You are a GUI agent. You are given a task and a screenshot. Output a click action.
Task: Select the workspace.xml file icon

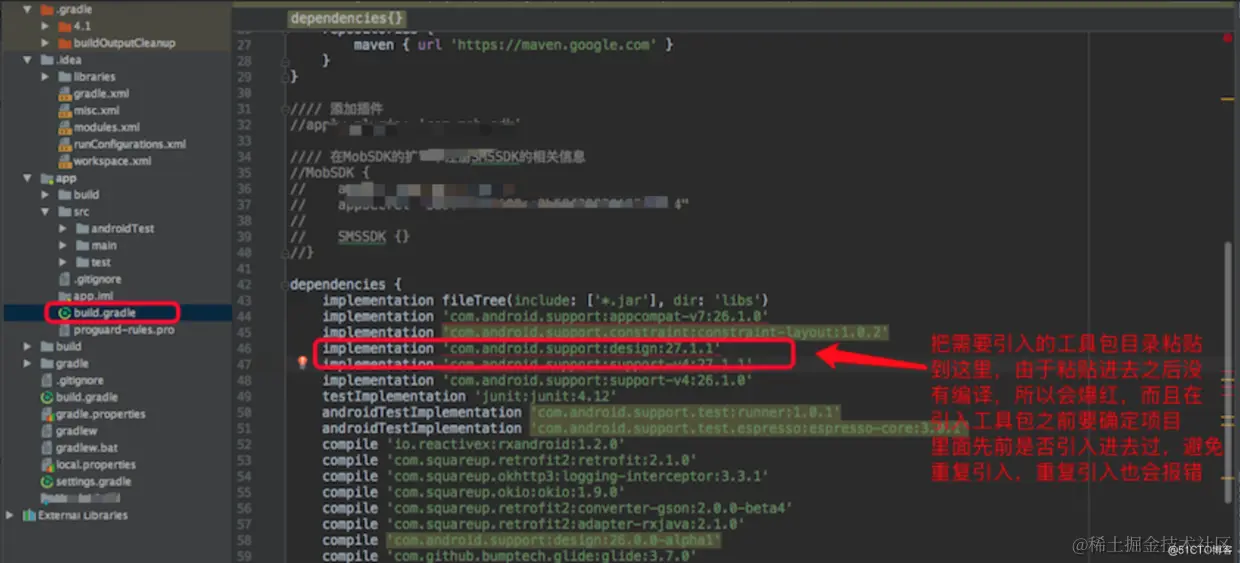coord(65,161)
